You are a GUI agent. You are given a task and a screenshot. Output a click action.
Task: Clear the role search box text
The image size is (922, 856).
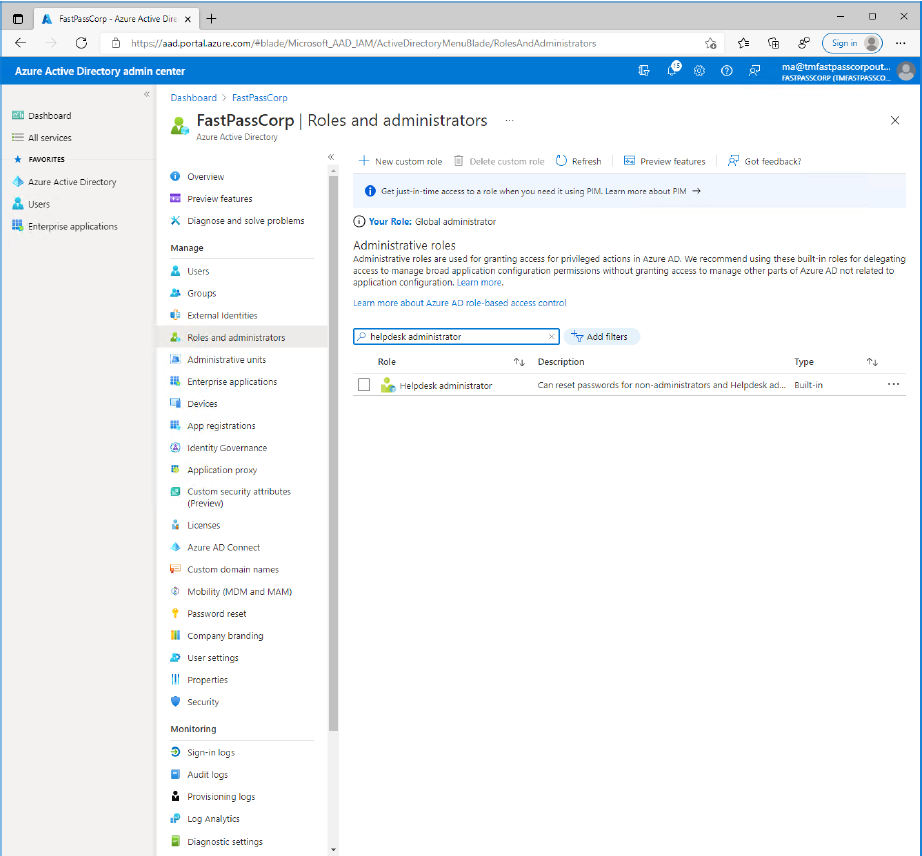click(551, 337)
